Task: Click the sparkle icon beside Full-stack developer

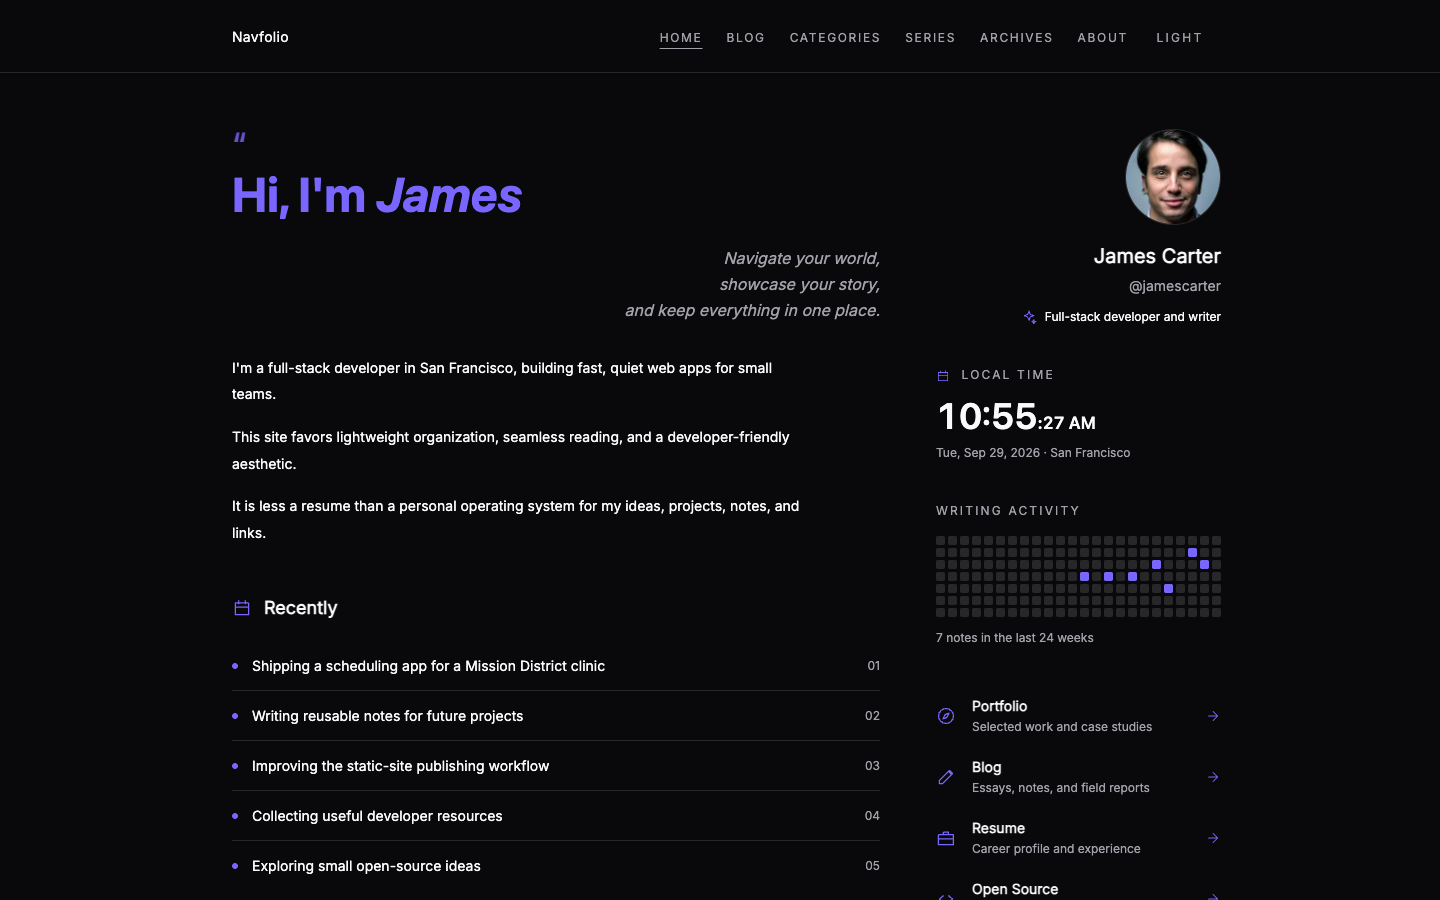Action: [1030, 317]
